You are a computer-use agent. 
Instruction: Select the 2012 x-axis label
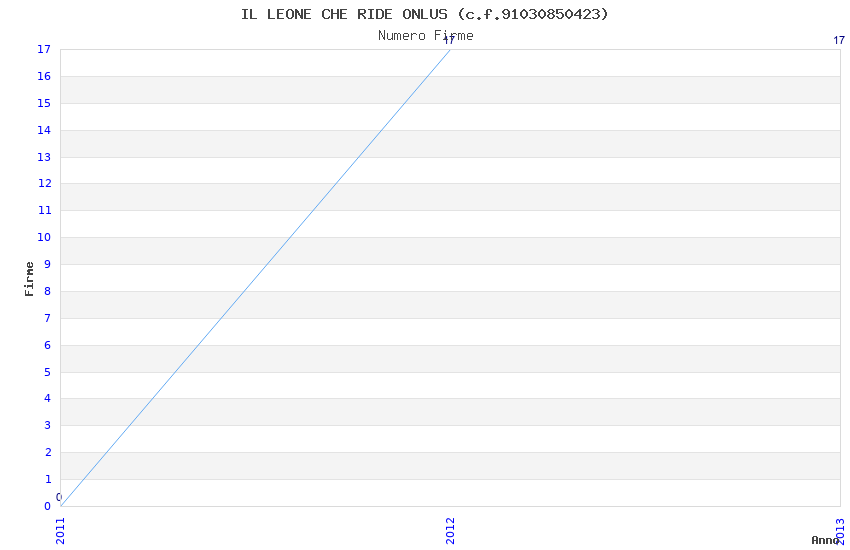click(x=450, y=530)
